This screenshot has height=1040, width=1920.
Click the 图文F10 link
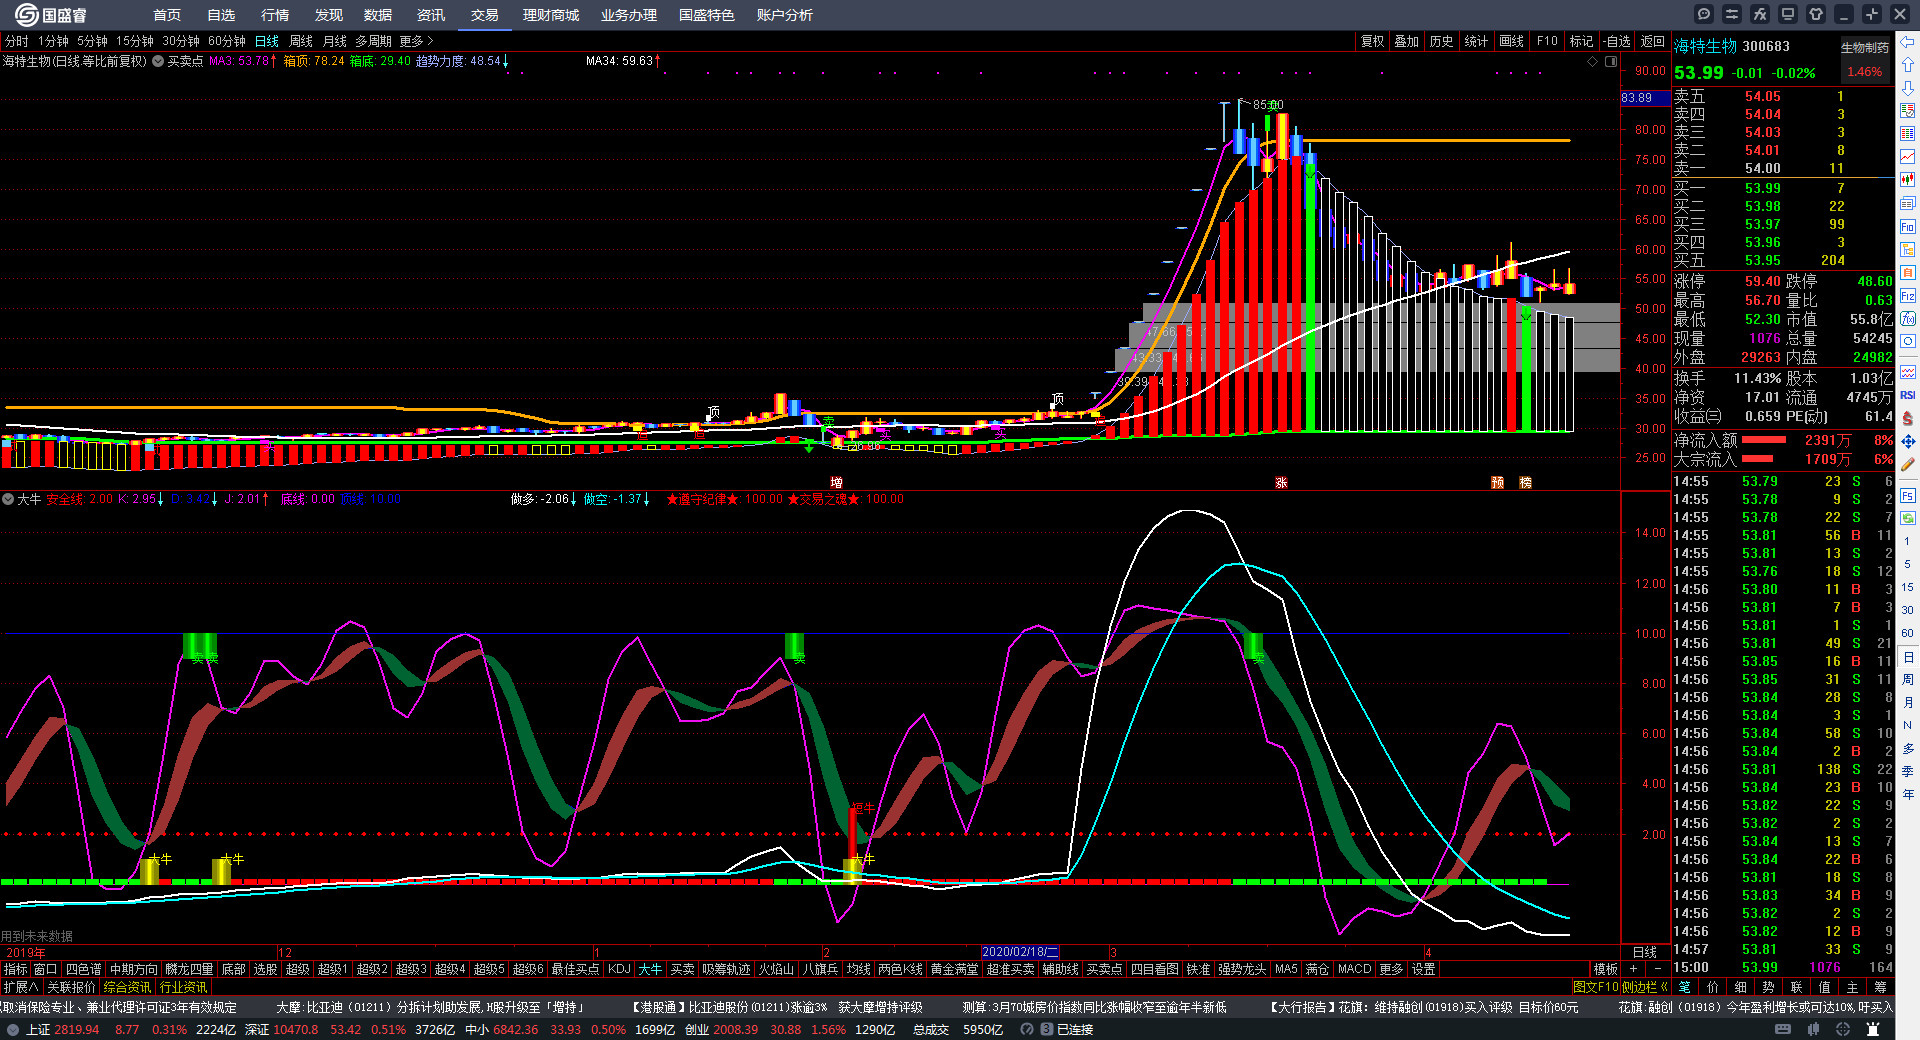[1594, 987]
